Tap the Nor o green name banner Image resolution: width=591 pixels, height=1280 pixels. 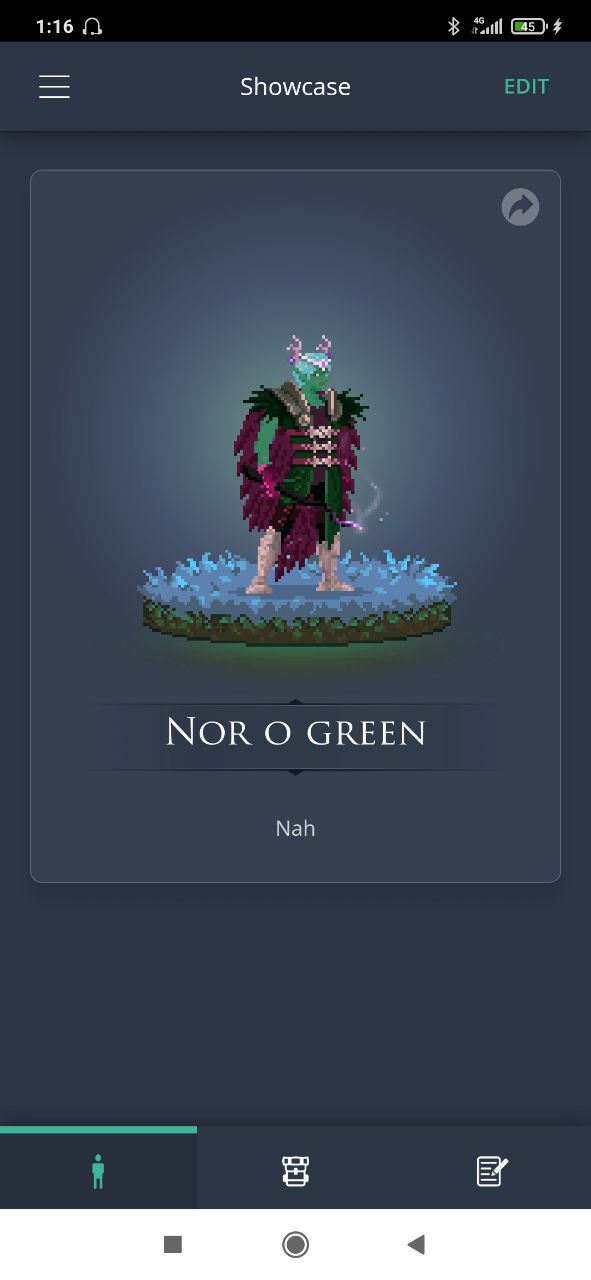pos(295,733)
